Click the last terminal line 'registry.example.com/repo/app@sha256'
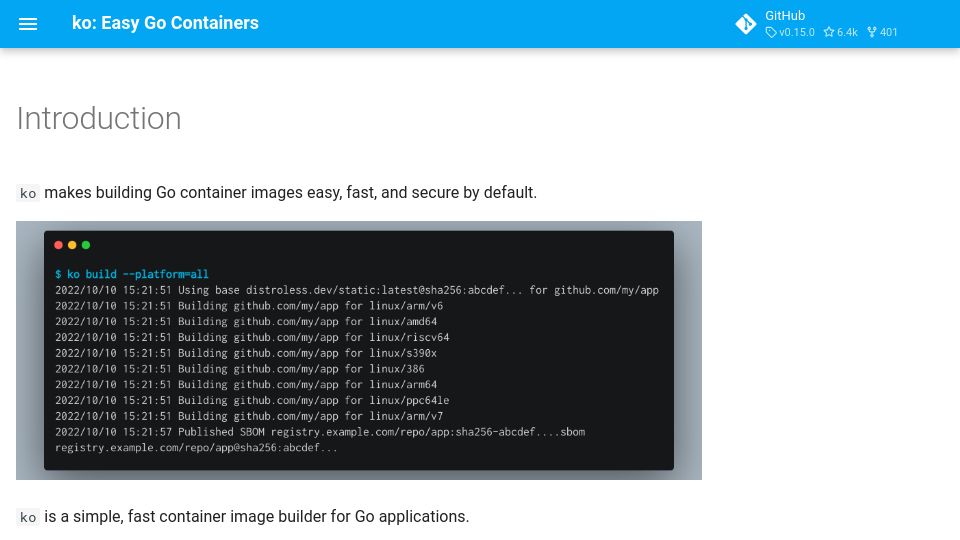This screenshot has width=960, height=540. click(196, 448)
